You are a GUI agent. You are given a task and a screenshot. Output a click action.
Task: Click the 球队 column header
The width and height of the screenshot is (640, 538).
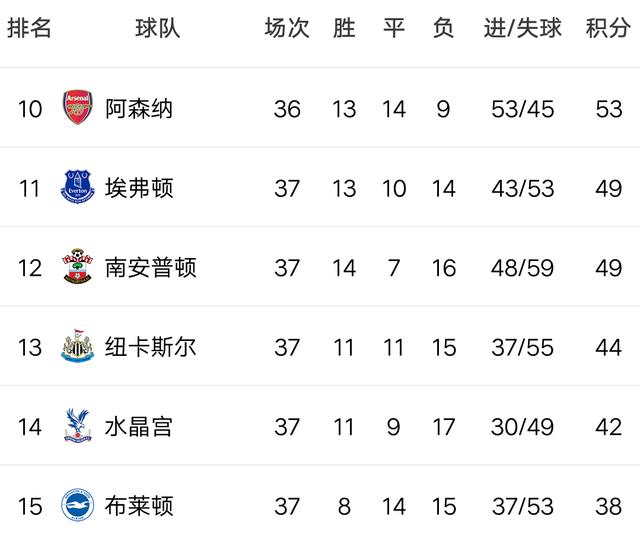pos(158,28)
